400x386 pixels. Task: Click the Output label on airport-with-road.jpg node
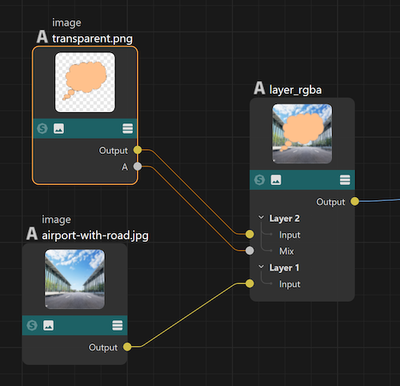103,348
